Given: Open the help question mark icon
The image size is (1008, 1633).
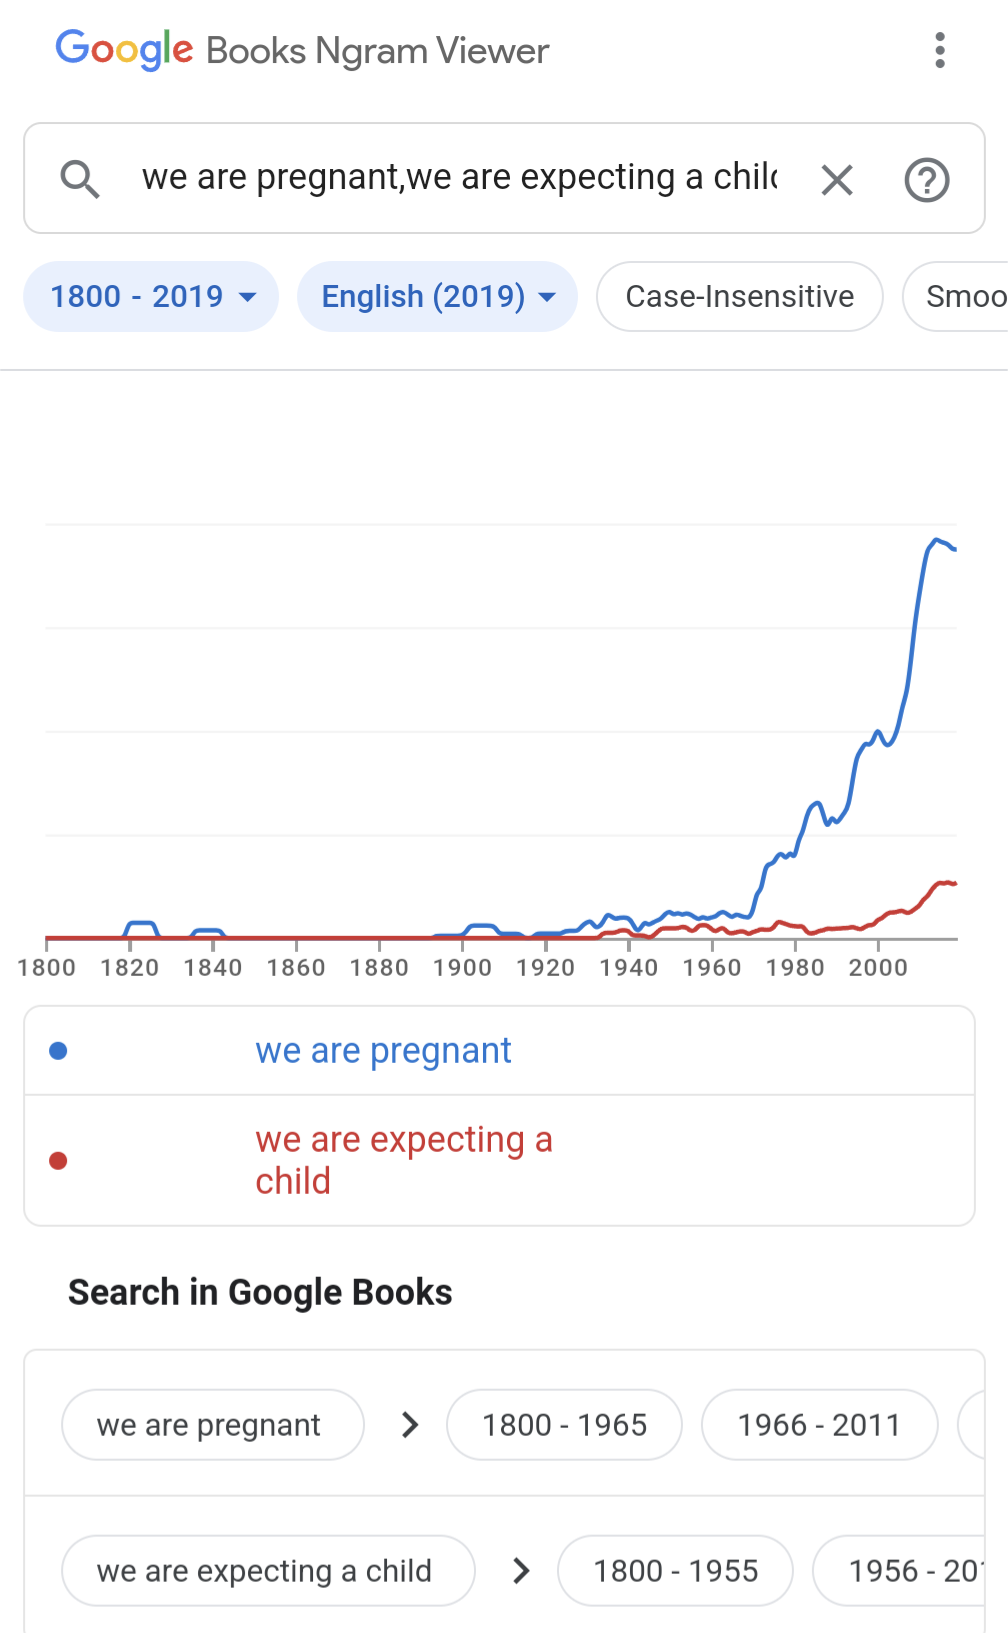Looking at the screenshot, I should tap(926, 180).
